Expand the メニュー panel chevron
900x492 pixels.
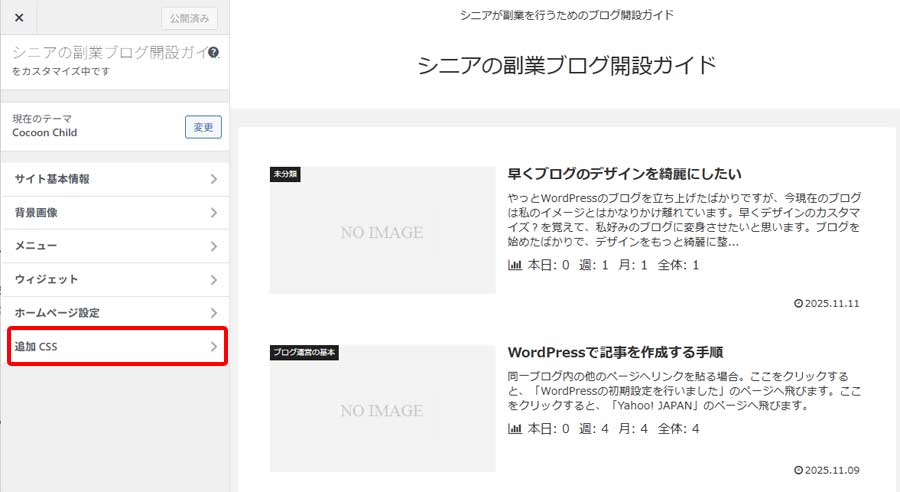click(213, 246)
